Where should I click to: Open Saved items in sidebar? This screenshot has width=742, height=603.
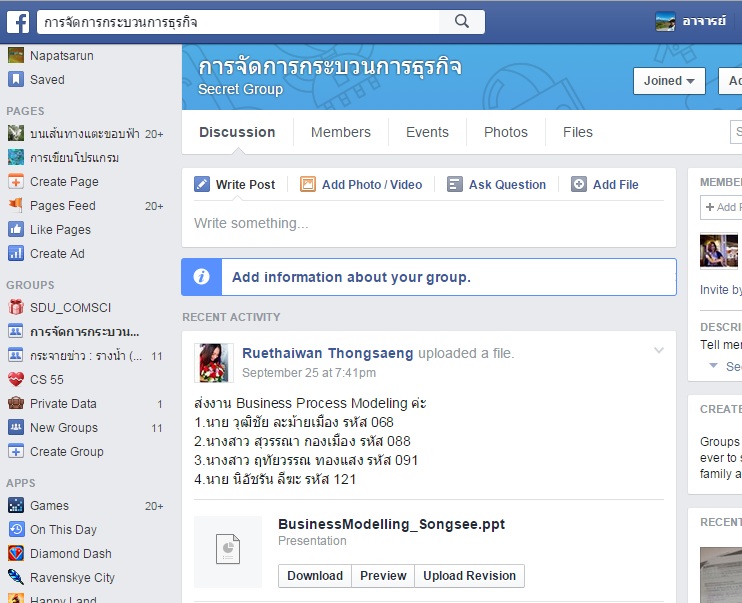46,80
